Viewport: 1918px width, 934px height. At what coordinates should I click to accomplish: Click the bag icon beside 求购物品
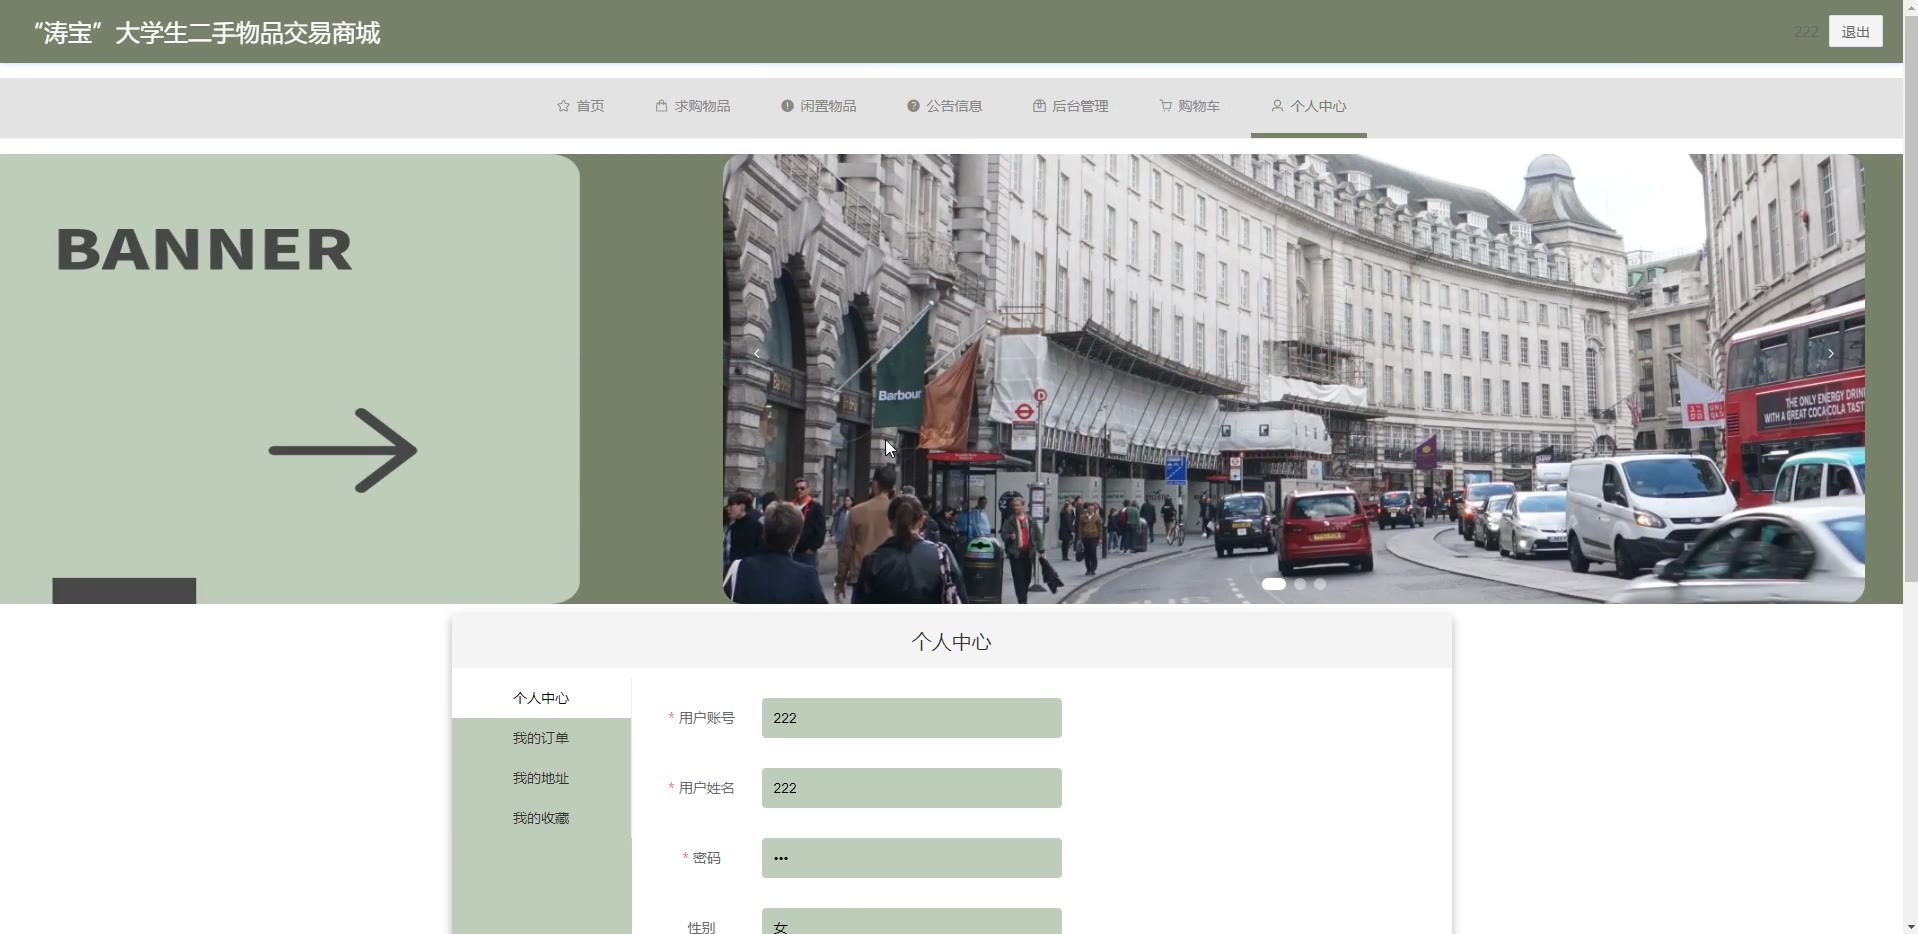[x=661, y=106]
